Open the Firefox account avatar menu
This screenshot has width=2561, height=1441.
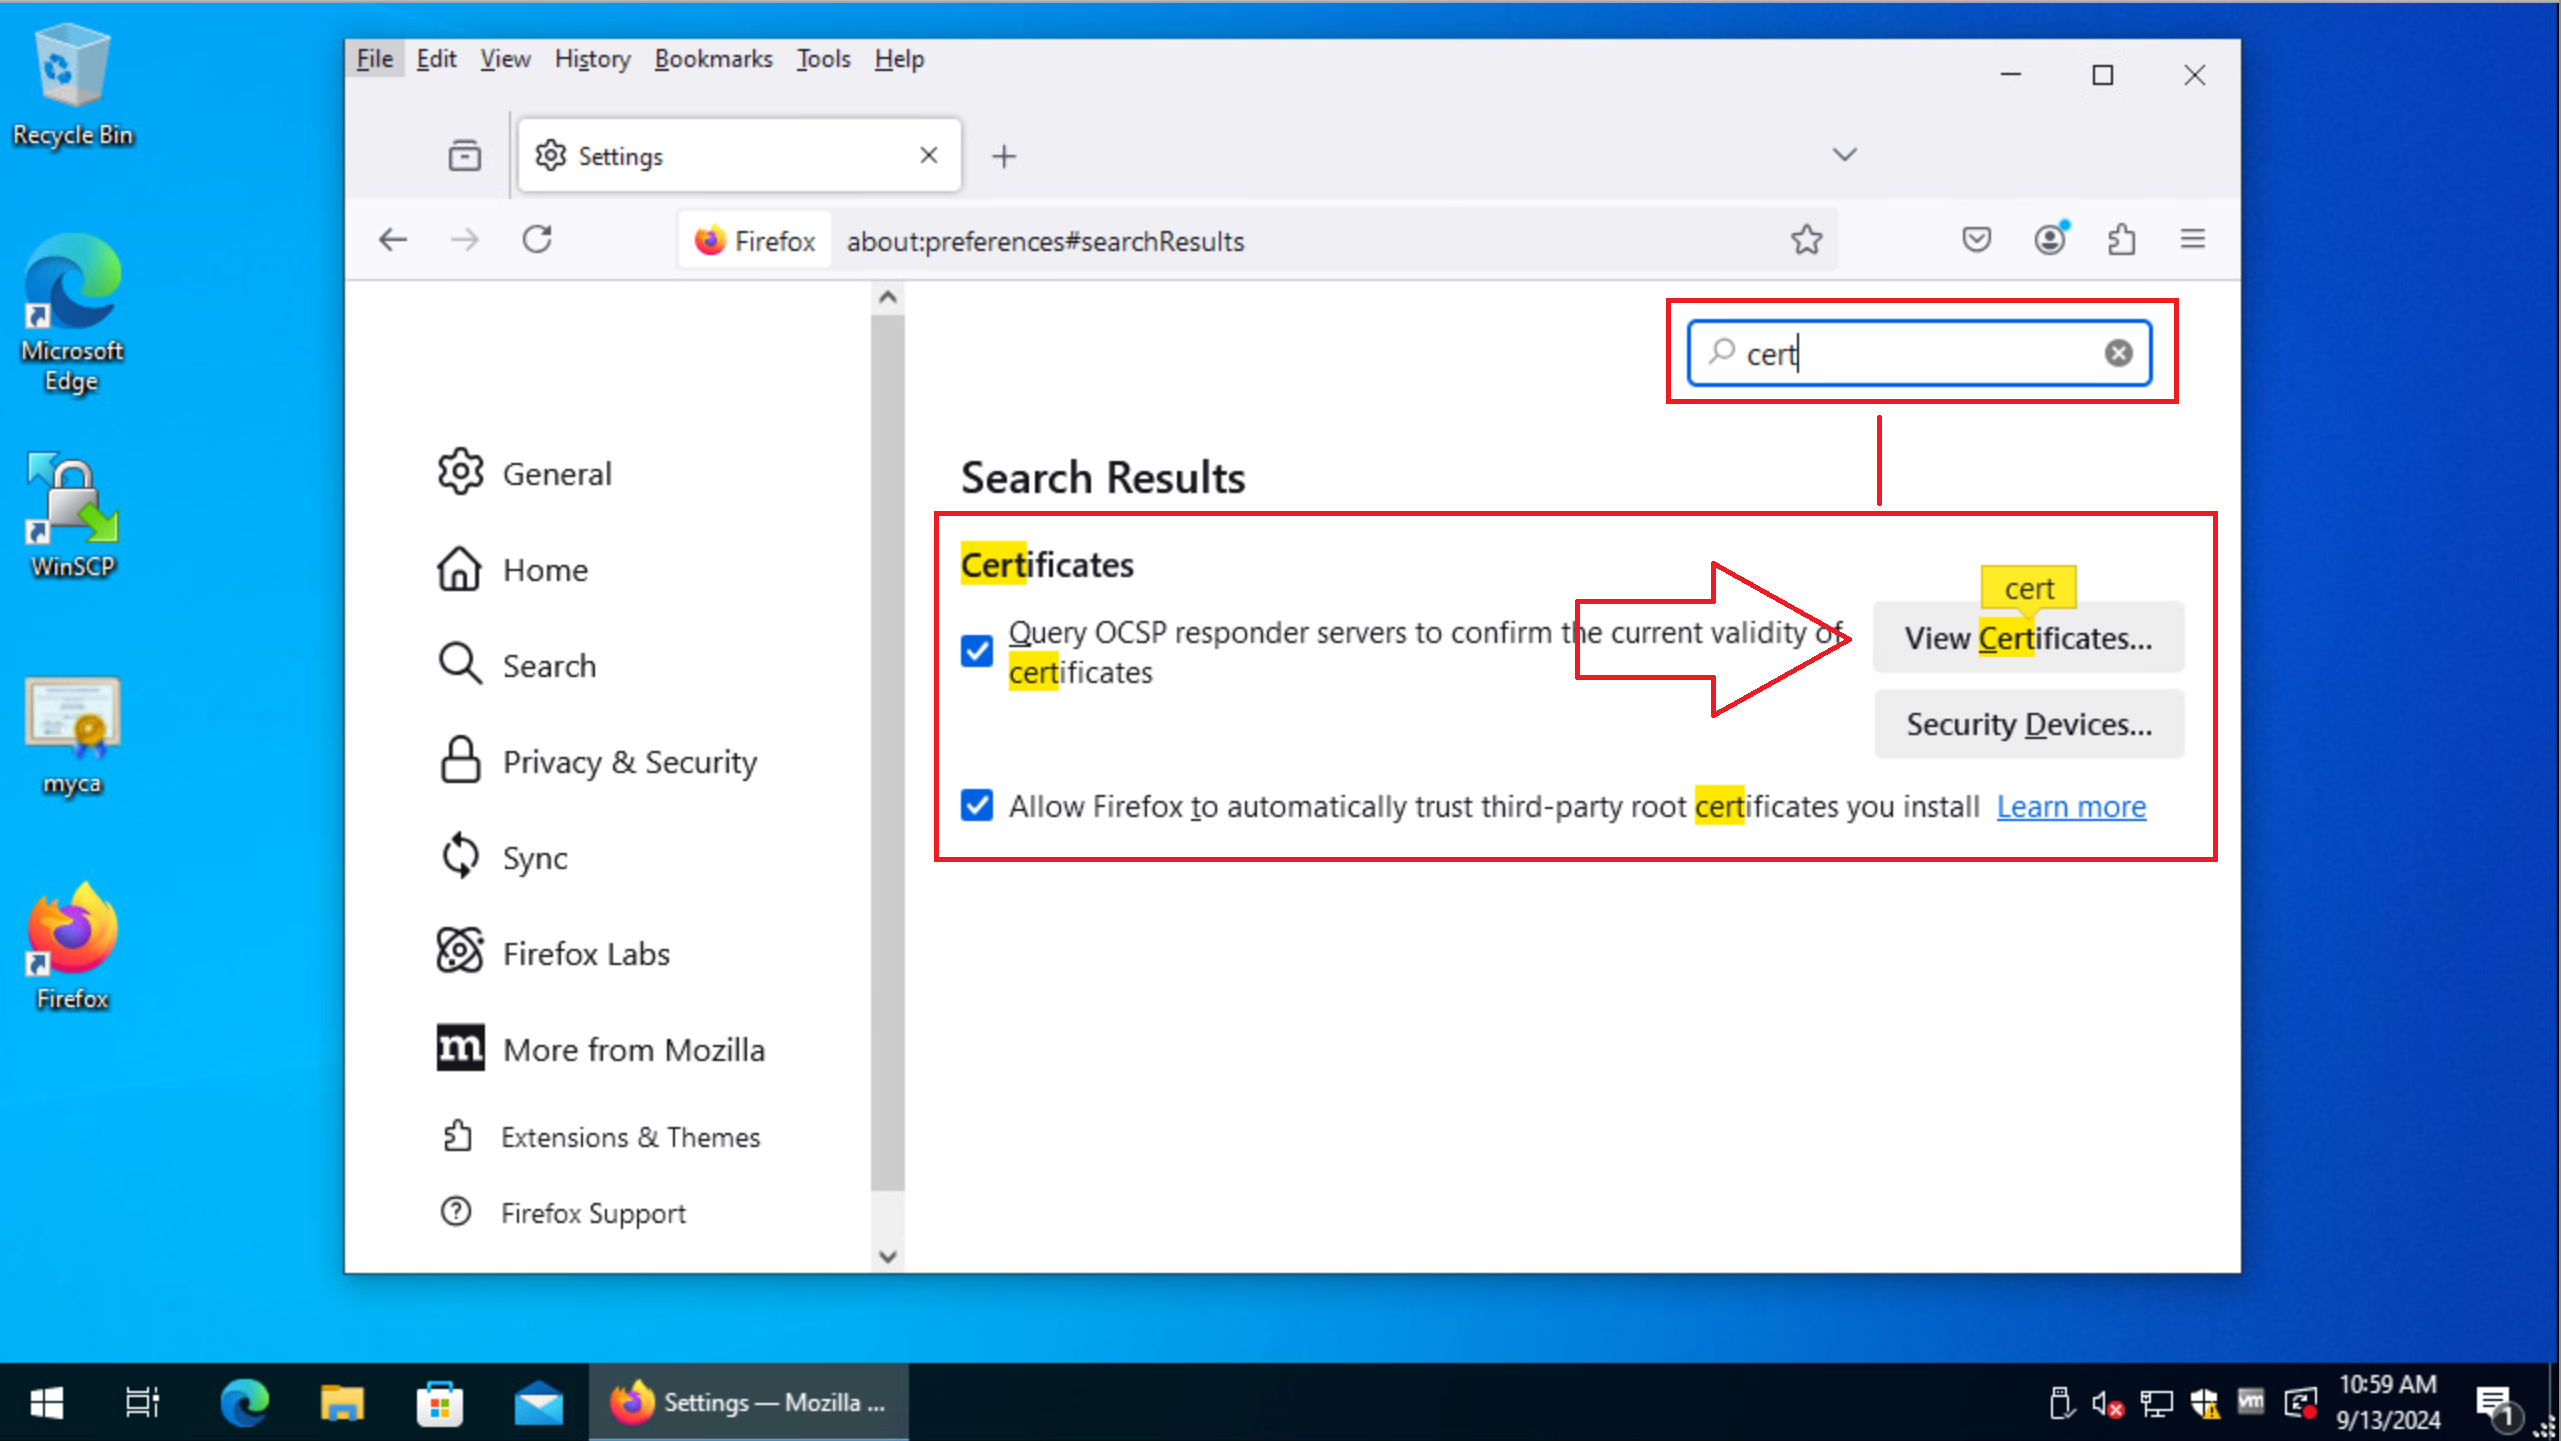pos(2050,240)
